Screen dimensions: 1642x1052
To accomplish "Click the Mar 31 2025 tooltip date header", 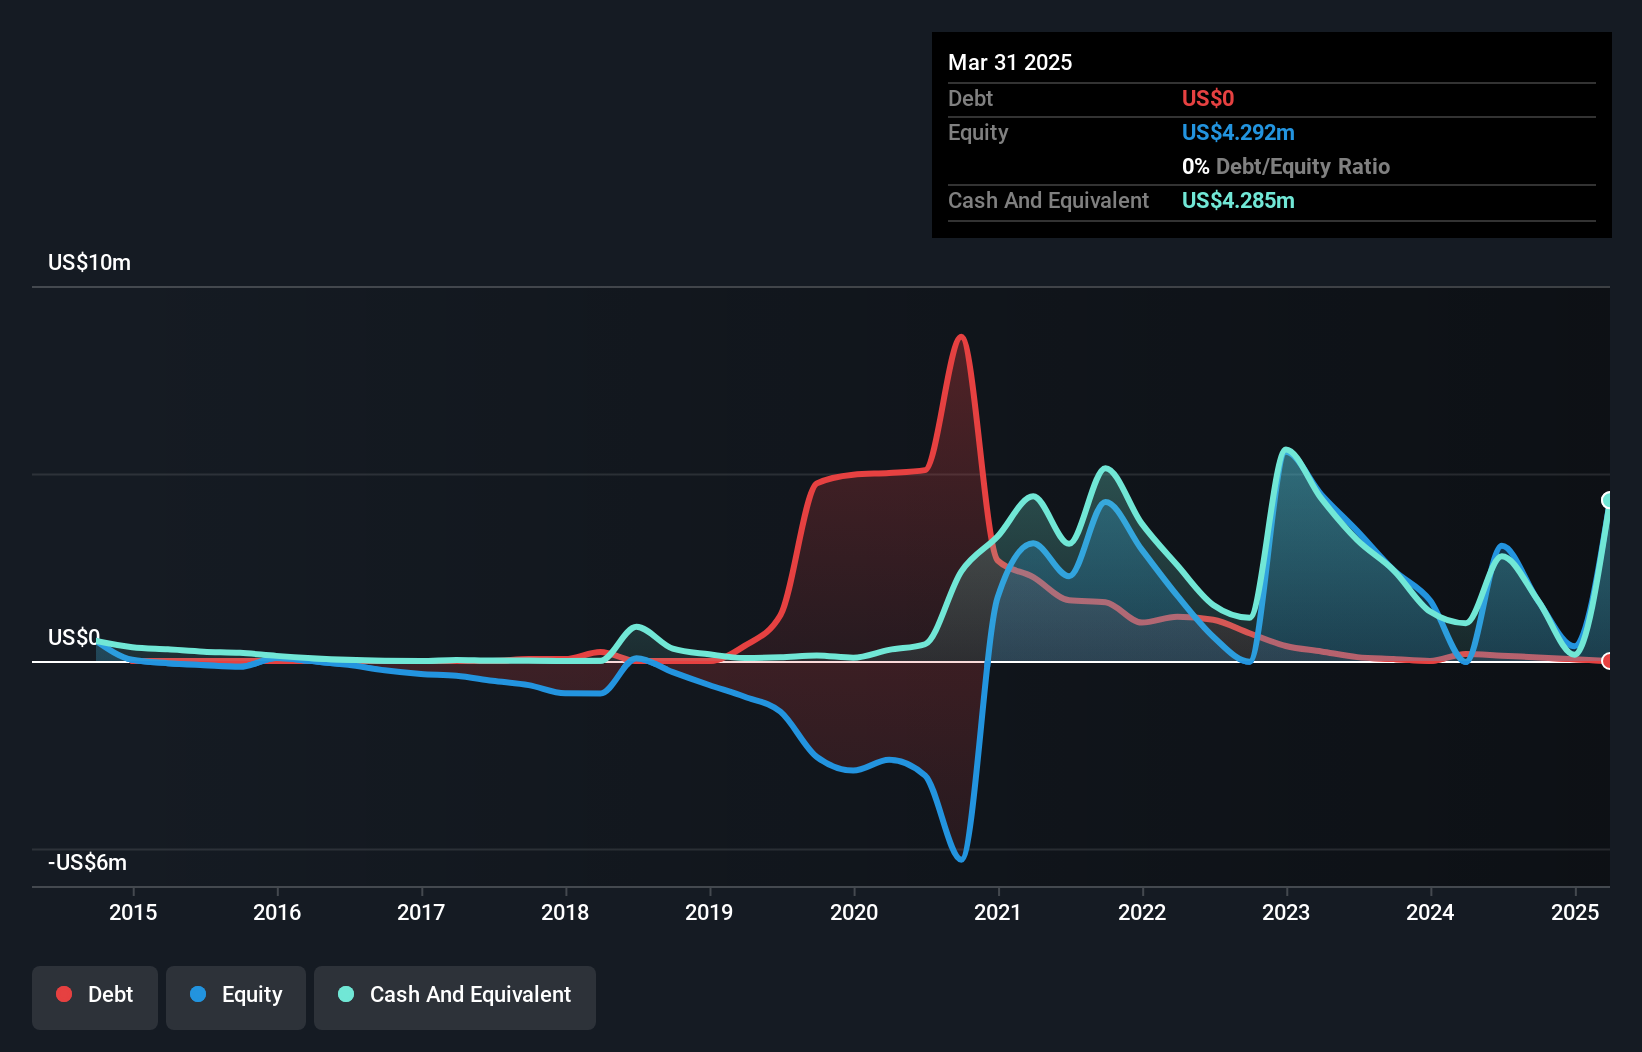I will 1010,62.
